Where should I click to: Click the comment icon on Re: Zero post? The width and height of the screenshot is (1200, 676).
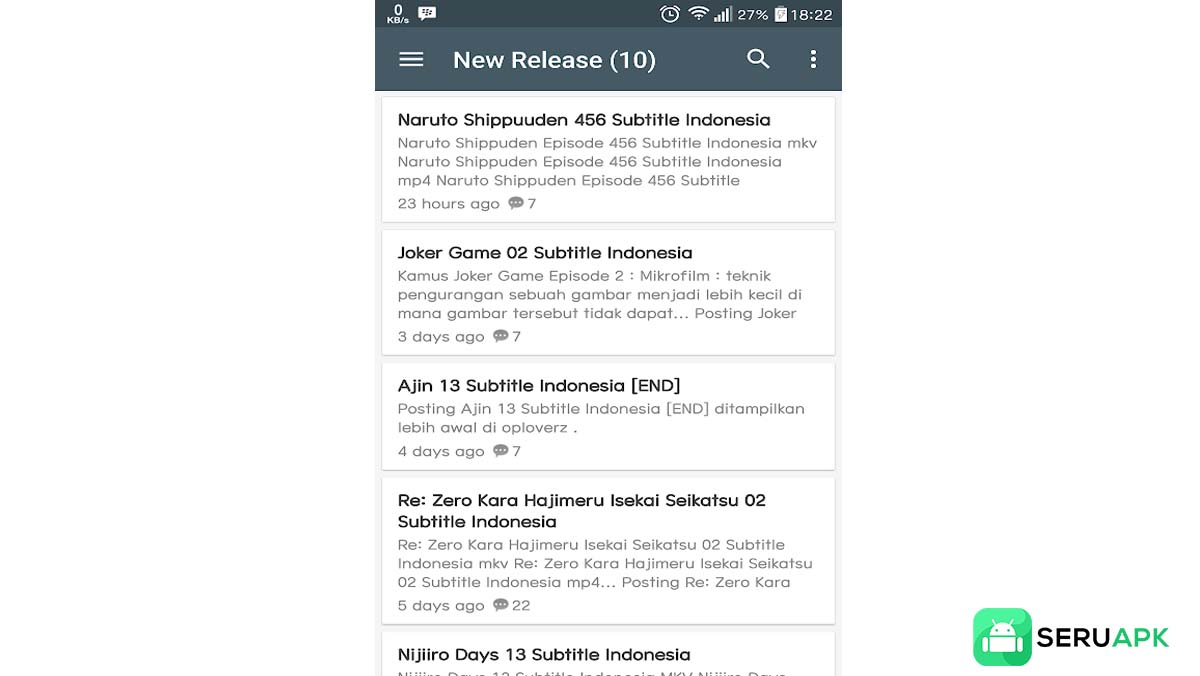(x=501, y=605)
